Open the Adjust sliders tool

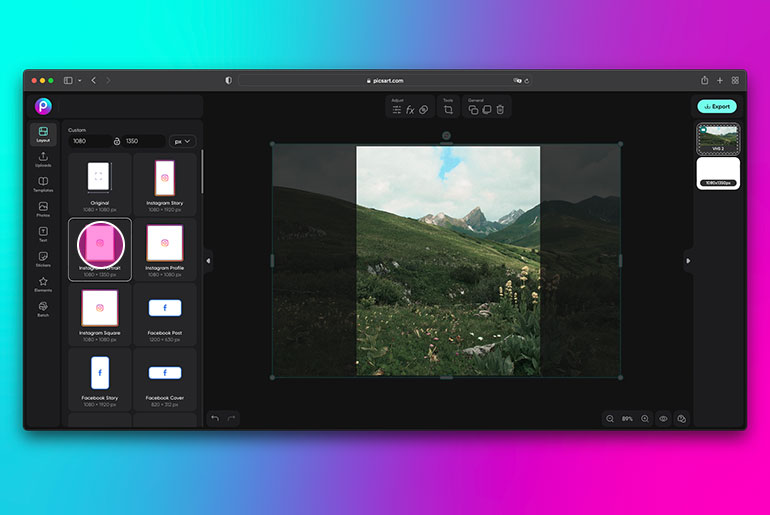click(397, 110)
